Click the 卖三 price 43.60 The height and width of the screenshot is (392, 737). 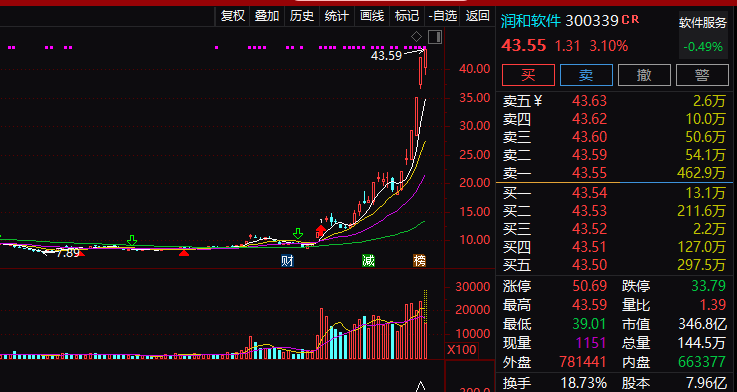pos(589,137)
